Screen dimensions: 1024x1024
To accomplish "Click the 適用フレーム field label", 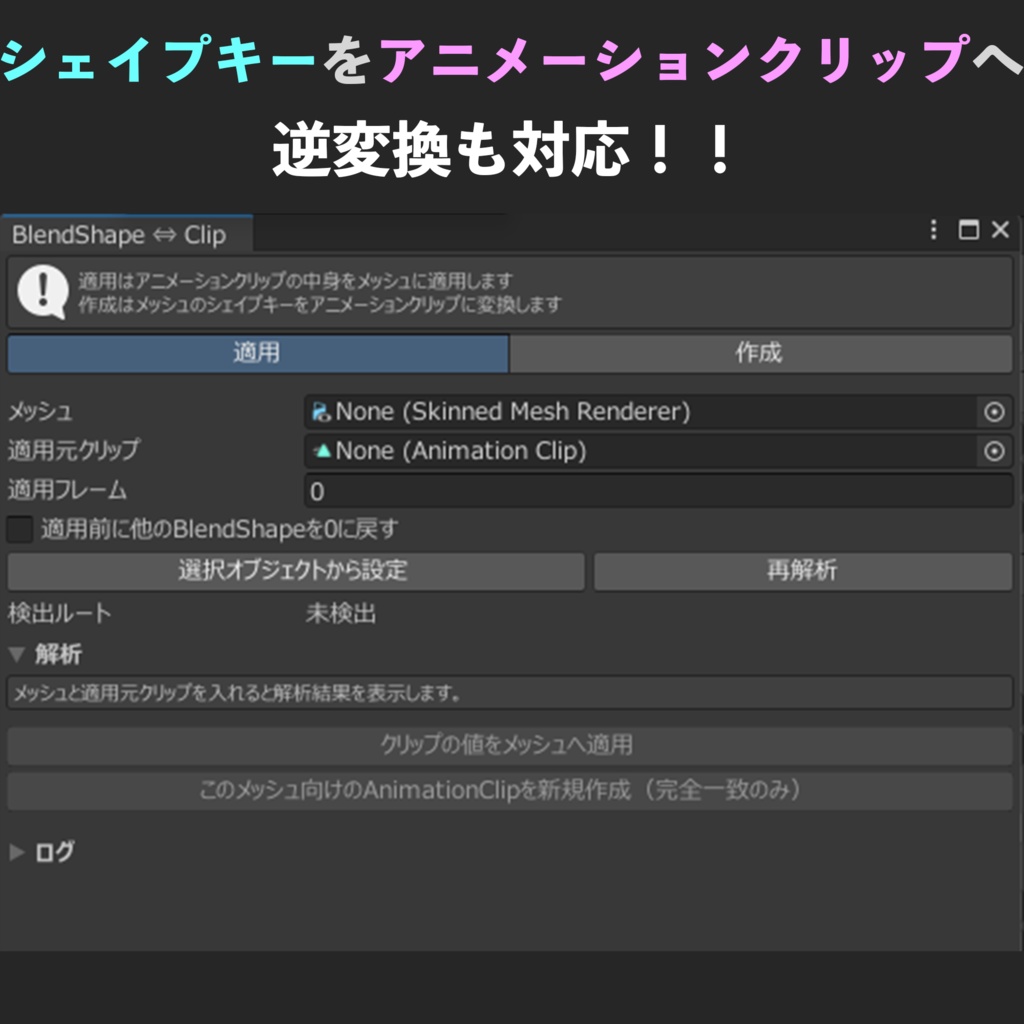I will 67,490.
